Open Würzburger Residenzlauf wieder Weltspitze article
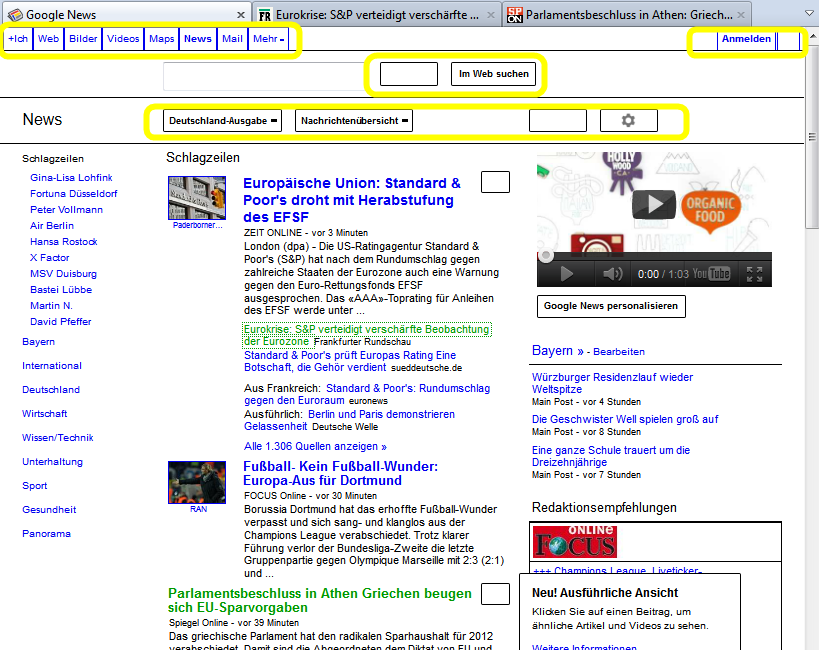The image size is (819, 650). 612,383
